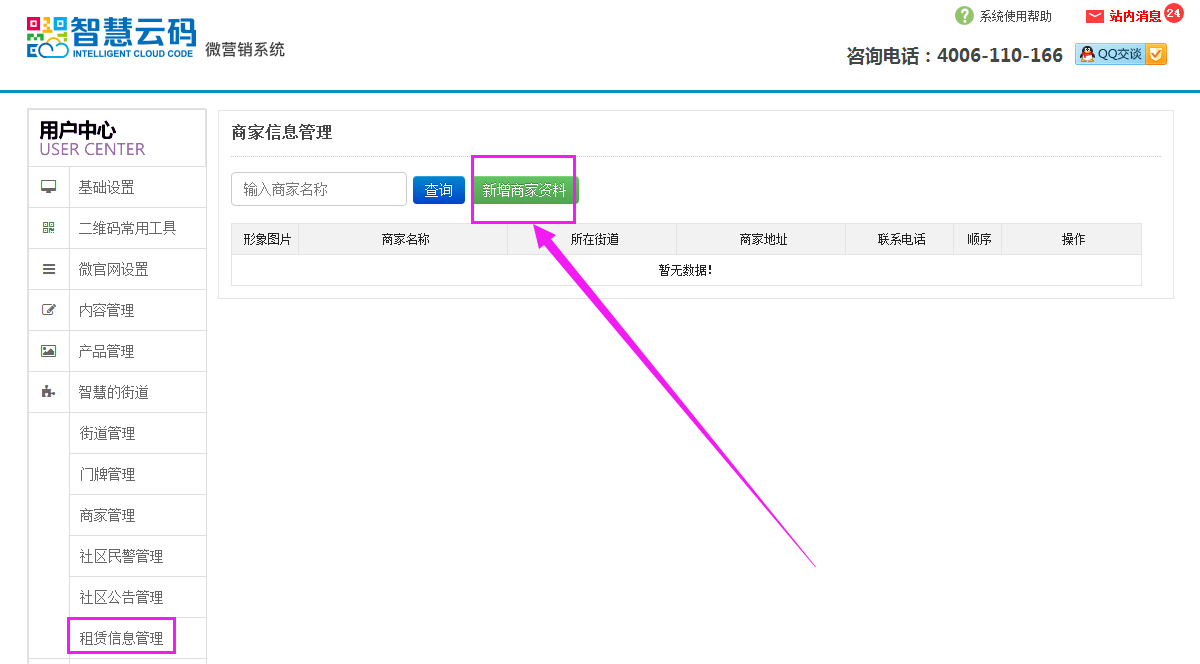Viewport: 1200px width, 664px height.
Task: Click the monitor icon beside 基础设置
Action: coord(48,187)
